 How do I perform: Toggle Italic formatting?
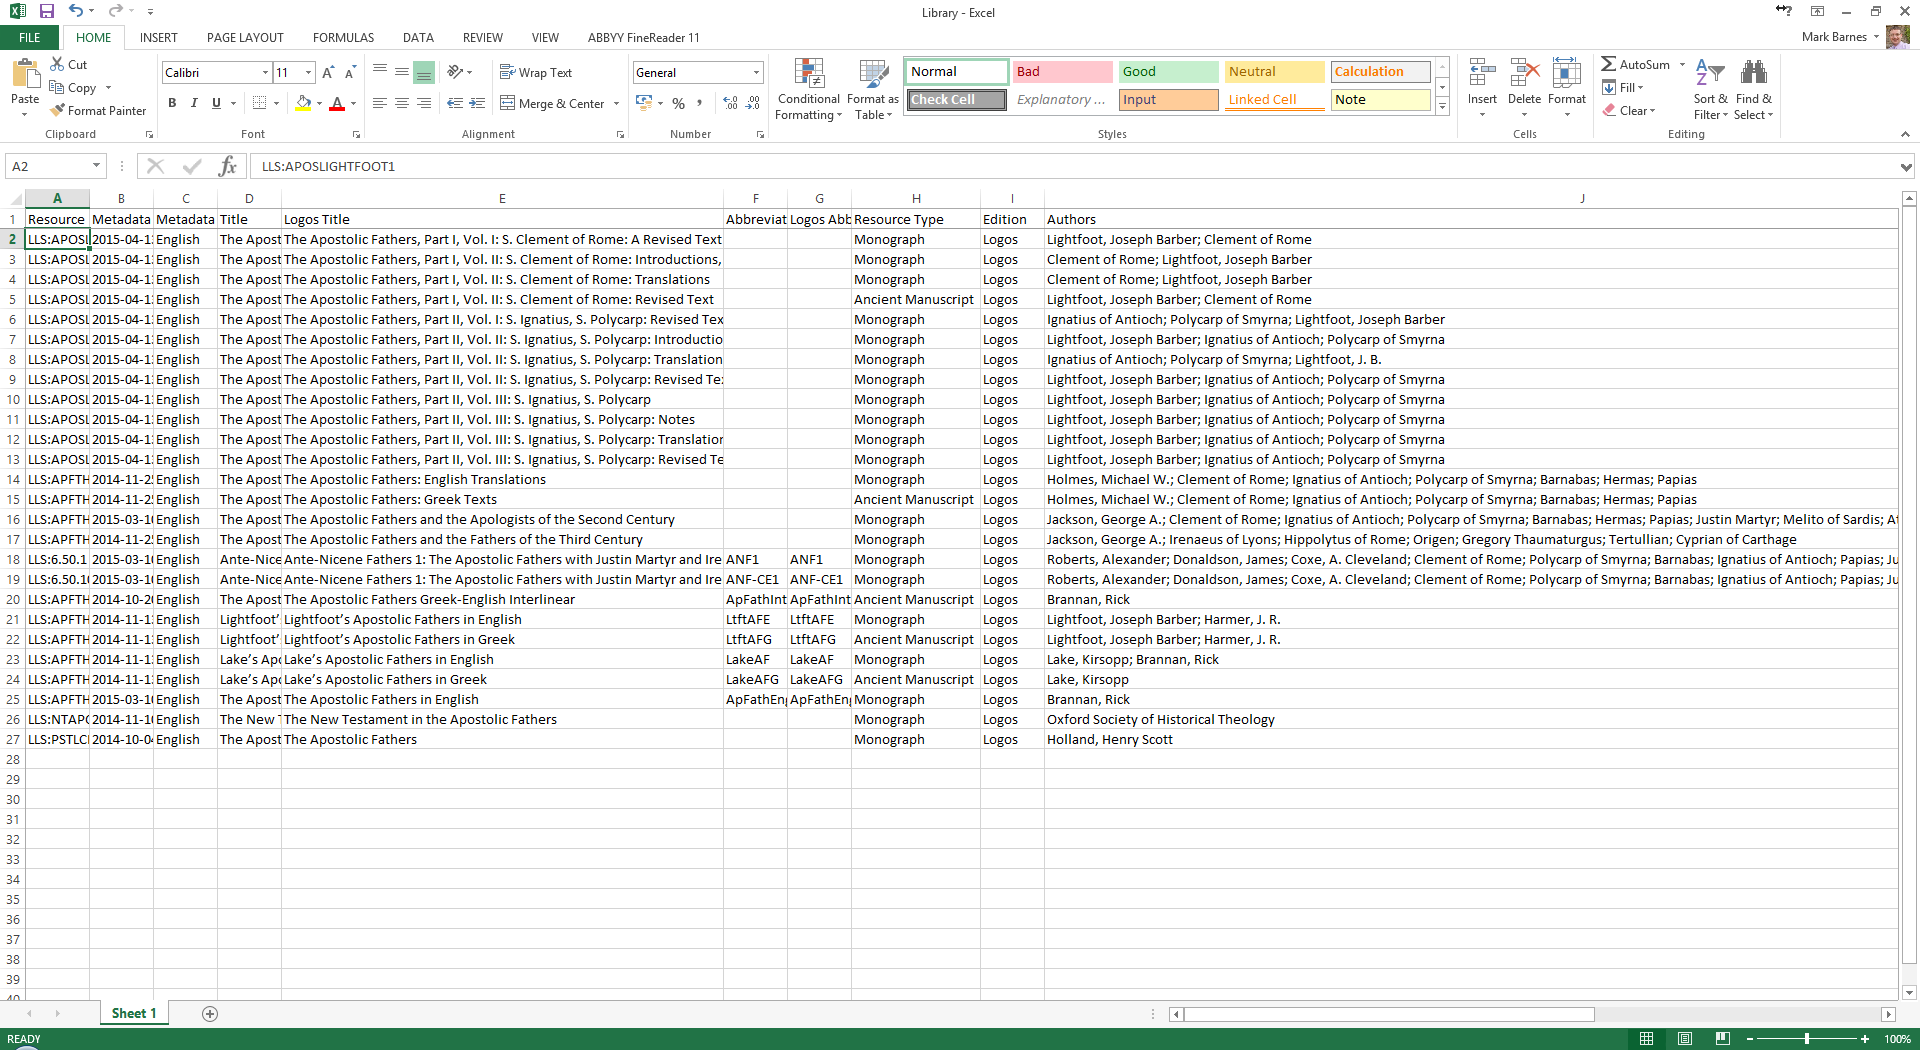194,103
